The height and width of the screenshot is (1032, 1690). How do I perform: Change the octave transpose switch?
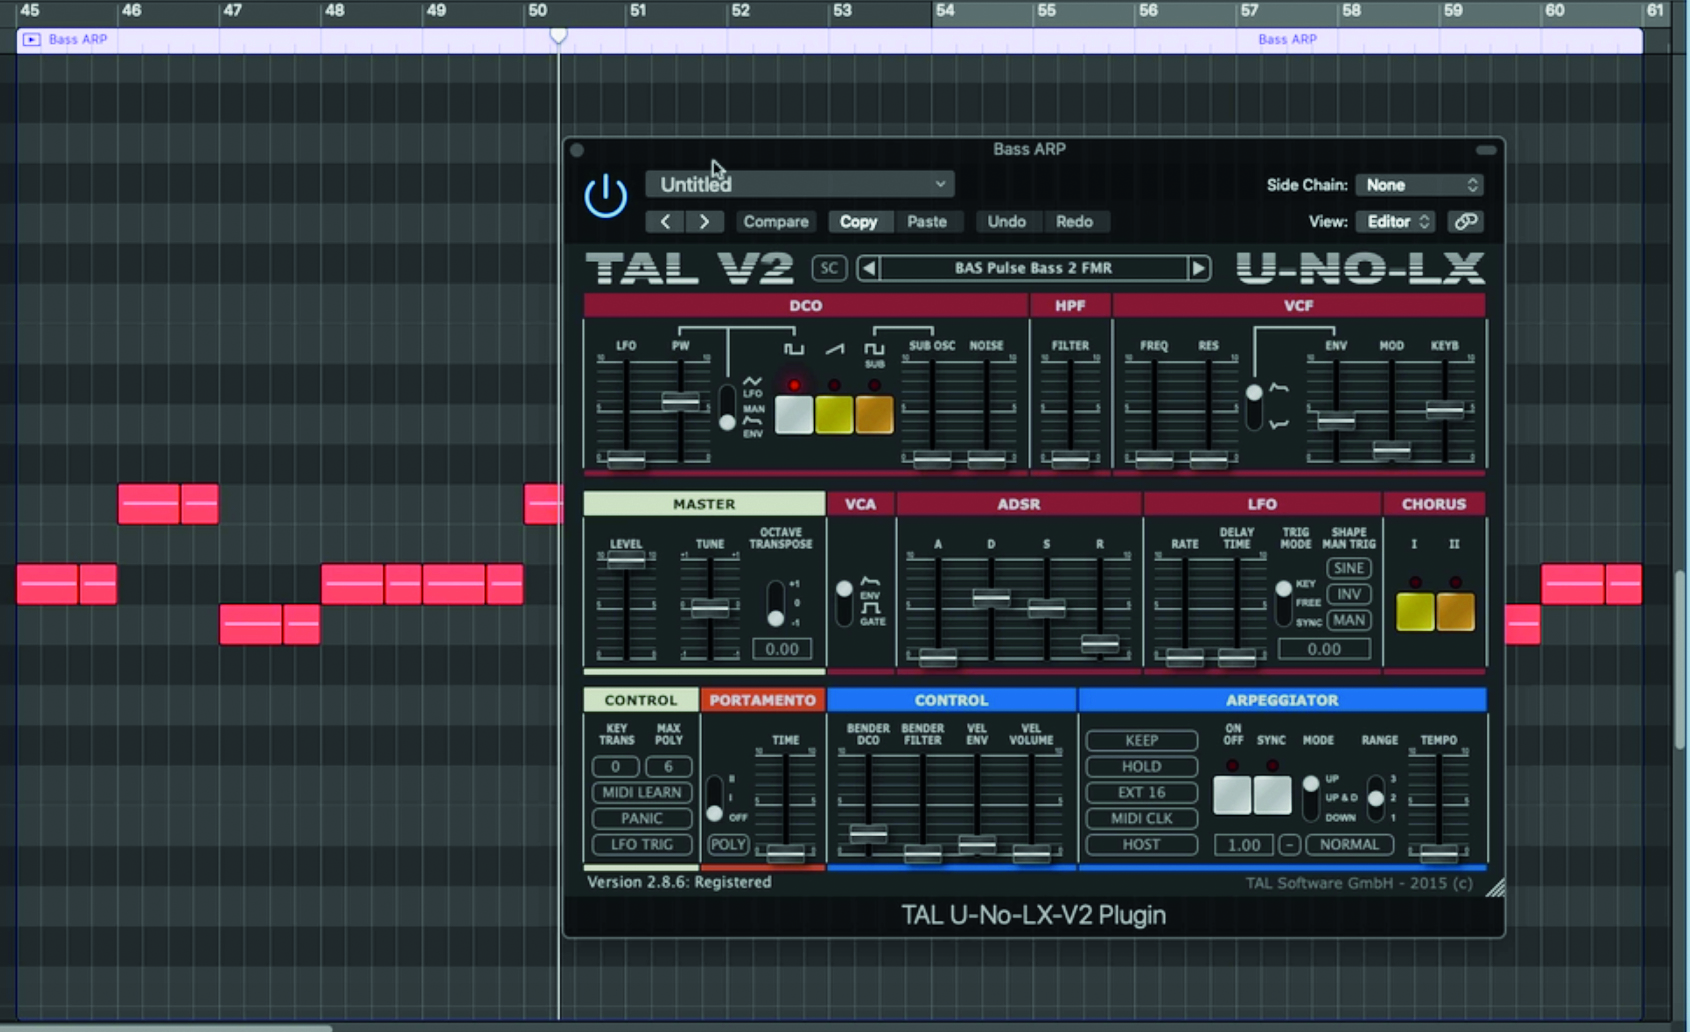[x=775, y=603]
